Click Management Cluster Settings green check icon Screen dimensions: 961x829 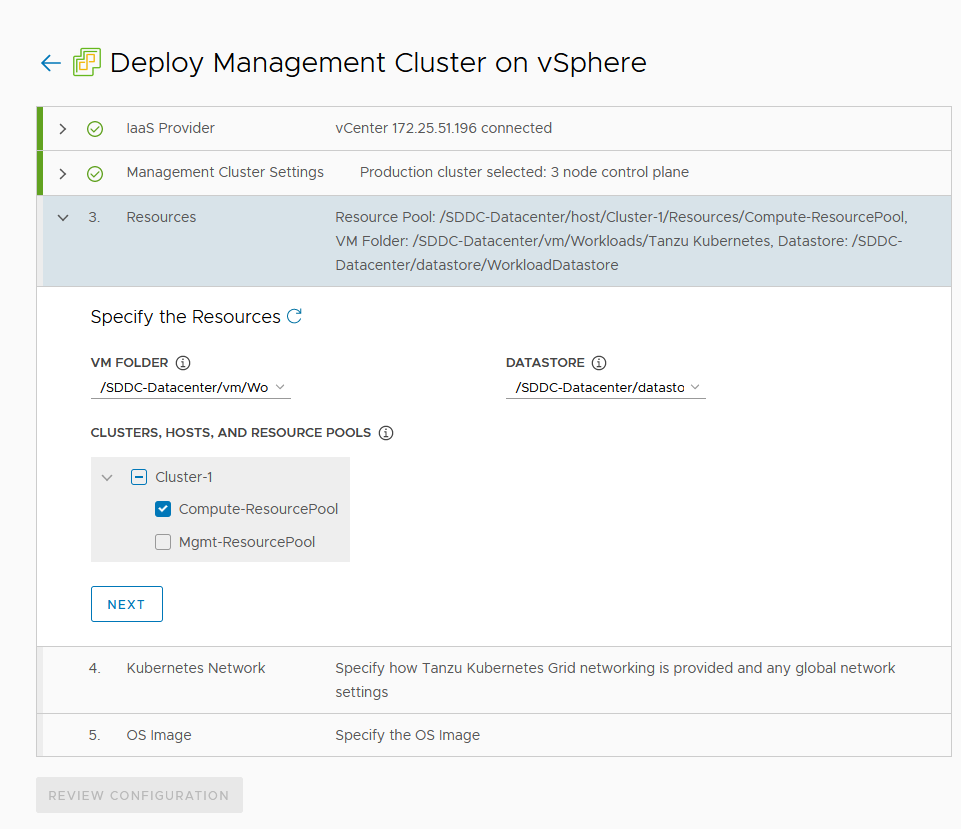coord(95,174)
